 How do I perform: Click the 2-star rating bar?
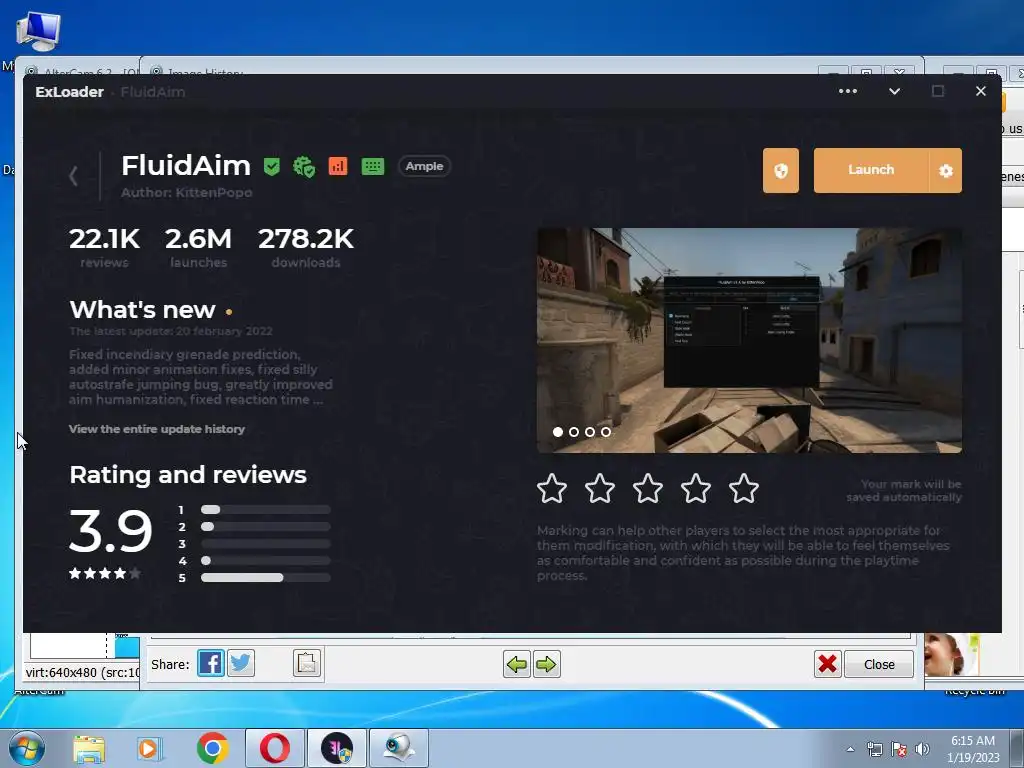click(x=266, y=526)
